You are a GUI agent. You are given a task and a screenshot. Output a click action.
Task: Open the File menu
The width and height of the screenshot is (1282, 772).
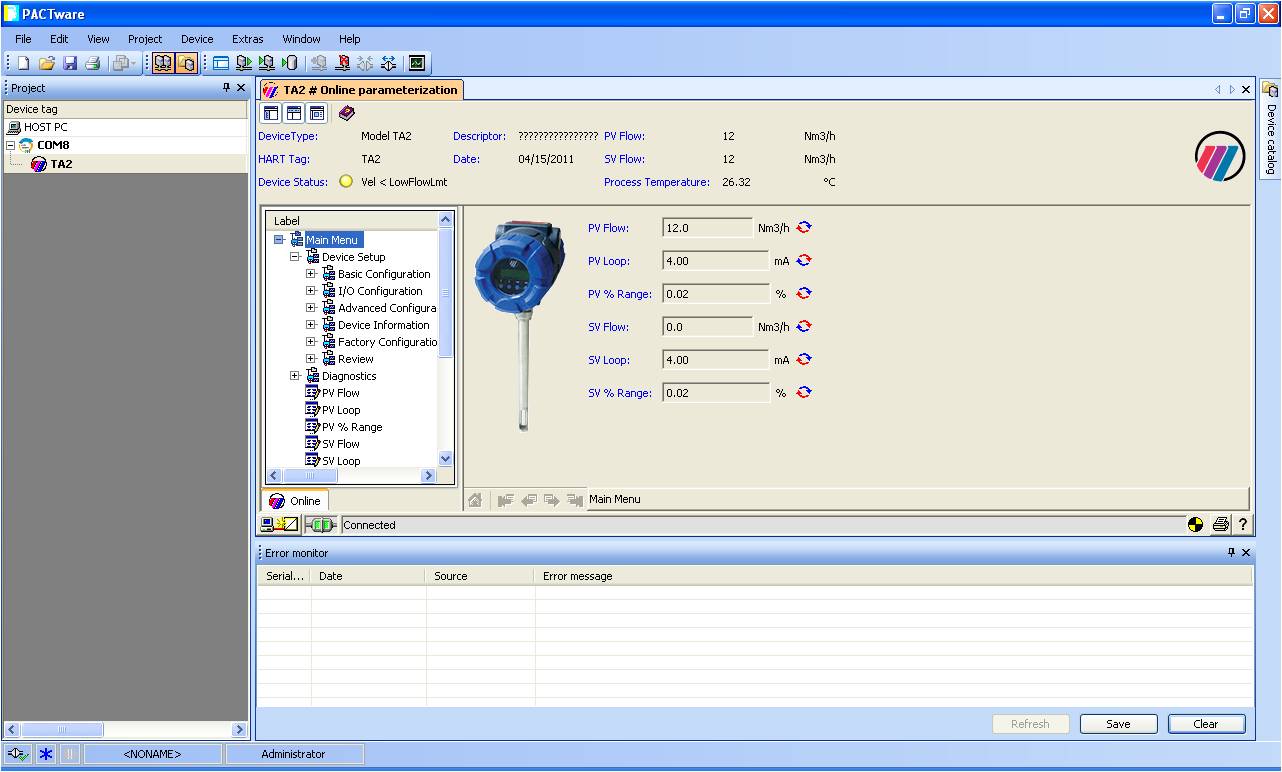tap(23, 39)
